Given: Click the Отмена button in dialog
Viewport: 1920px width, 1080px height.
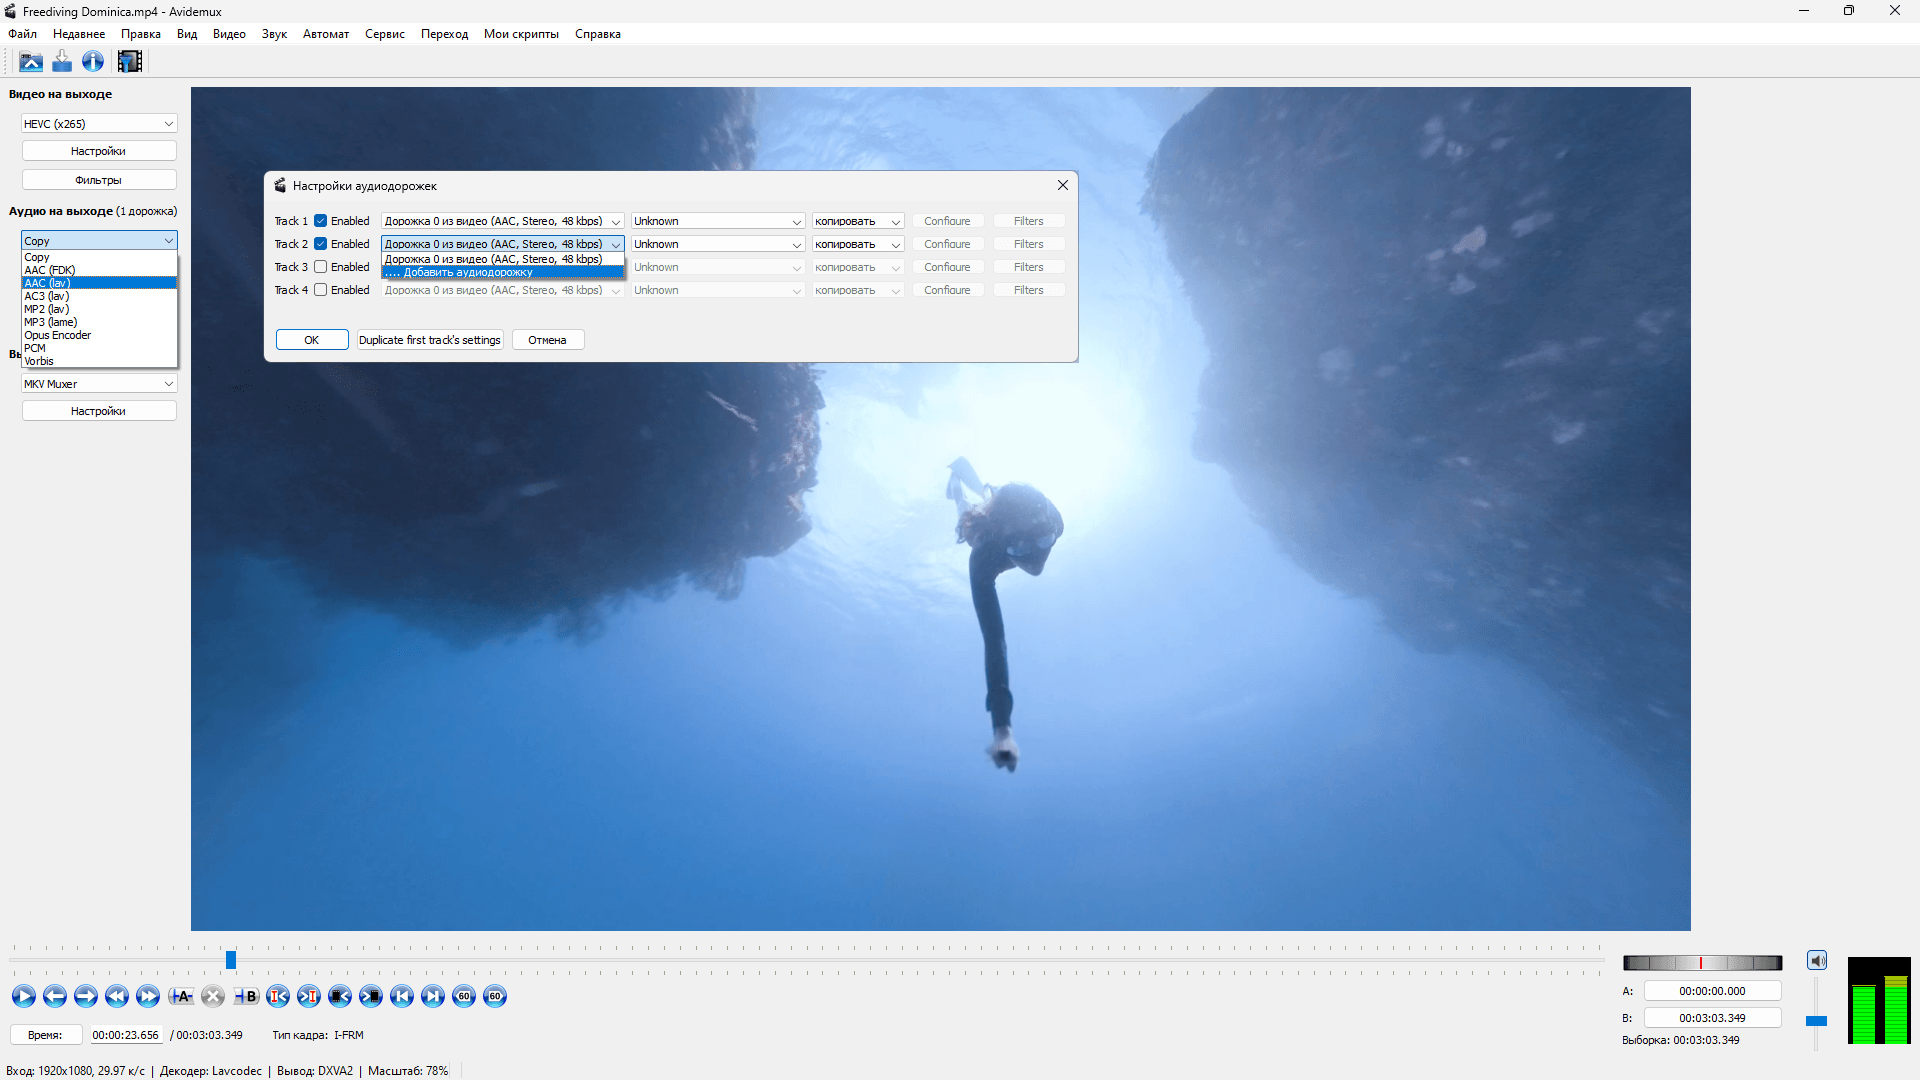Looking at the screenshot, I should pos(547,340).
